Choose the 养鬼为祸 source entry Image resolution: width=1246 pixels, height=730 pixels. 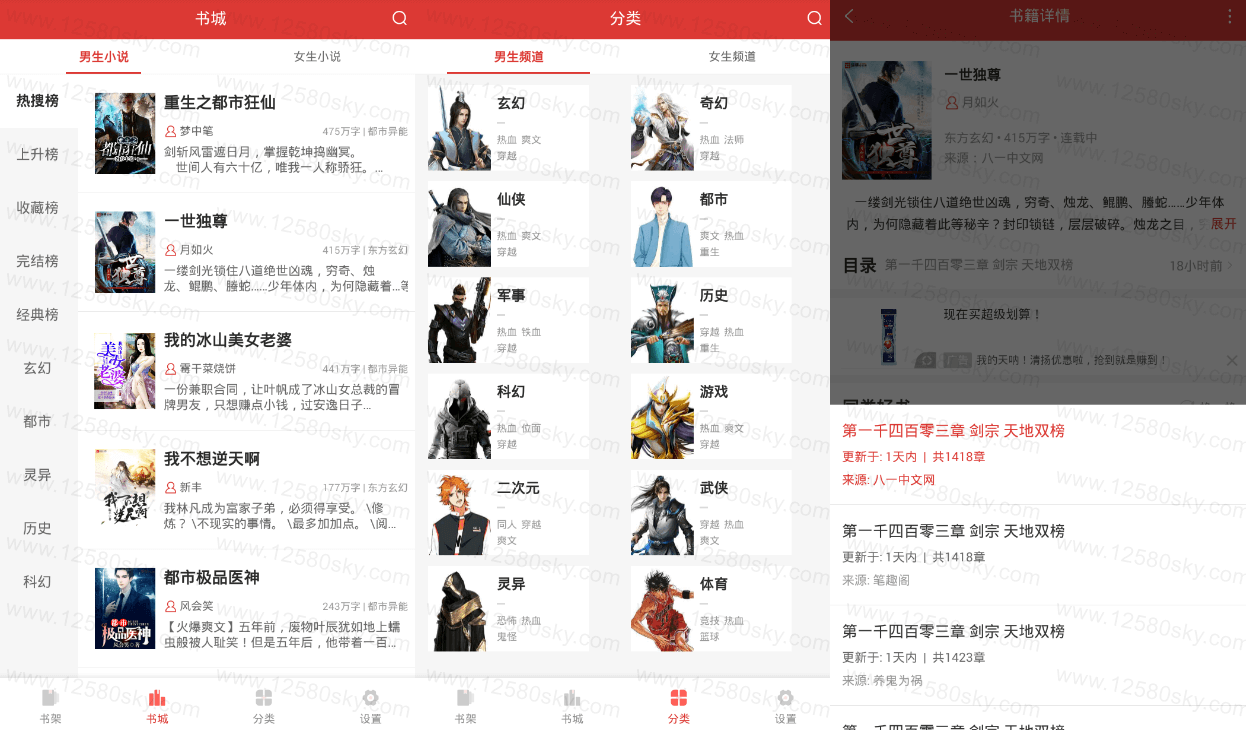coord(1038,655)
